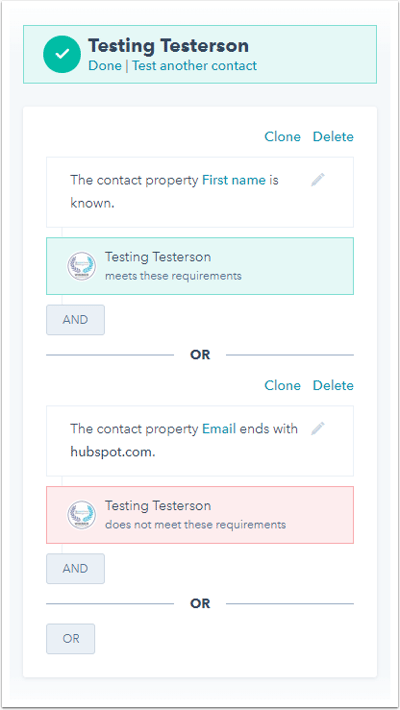Click Done link in header banner
Viewport: 400px width, 710px height.
tap(105, 66)
